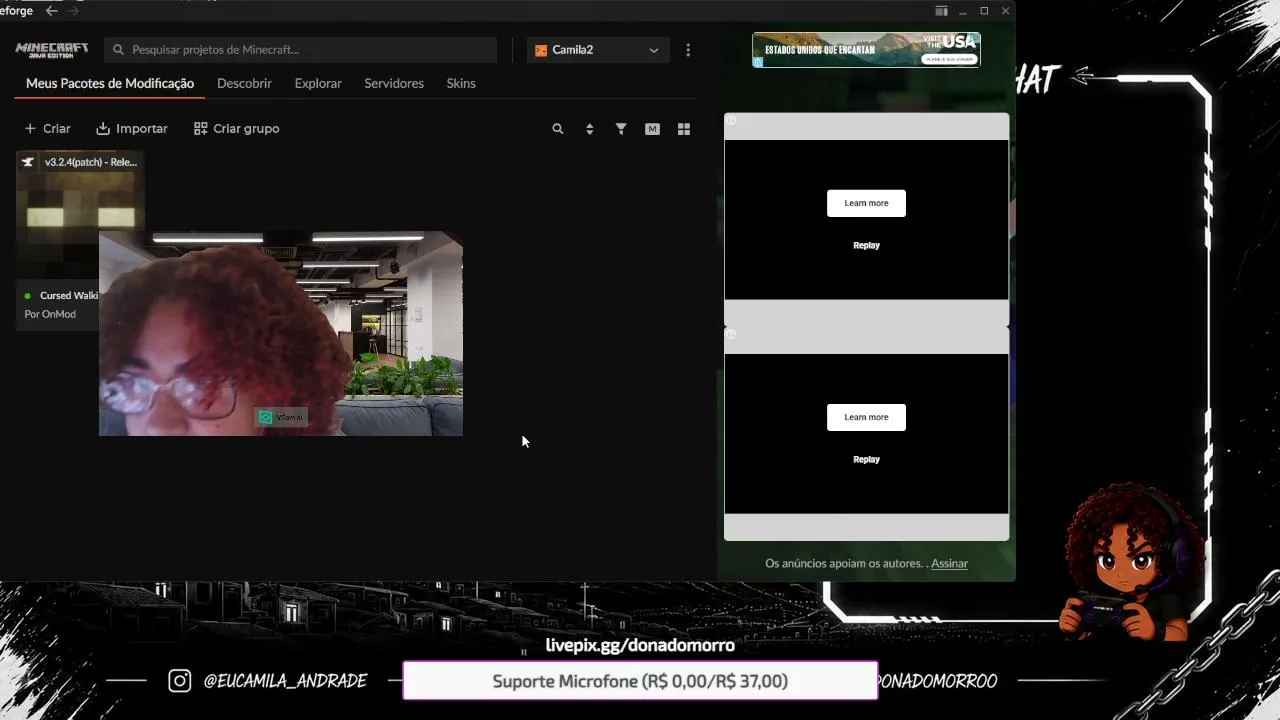Click the Estados Unidos que Encantam banner ad
This screenshot has height=720, width=1280.
866,50
